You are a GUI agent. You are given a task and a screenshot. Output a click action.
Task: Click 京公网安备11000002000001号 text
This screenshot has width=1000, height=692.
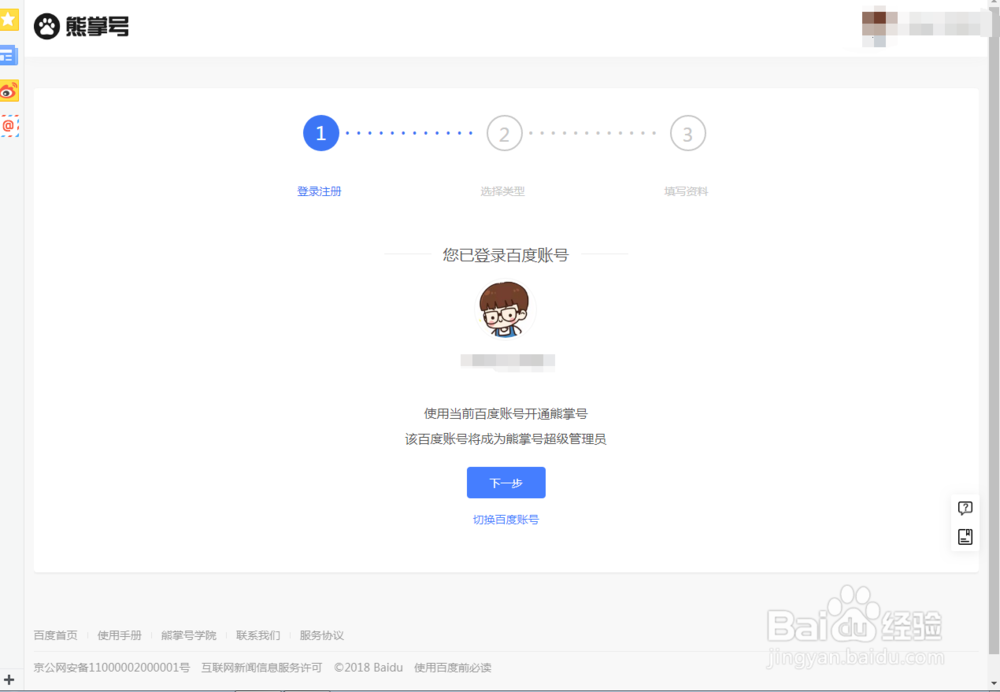click(x=112, y=668)
